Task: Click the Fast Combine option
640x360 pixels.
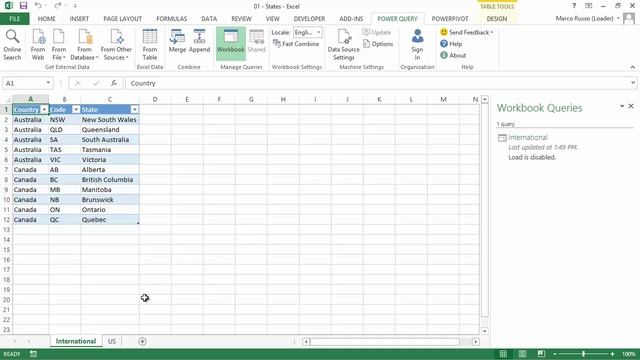Action: tap(296, 44)
